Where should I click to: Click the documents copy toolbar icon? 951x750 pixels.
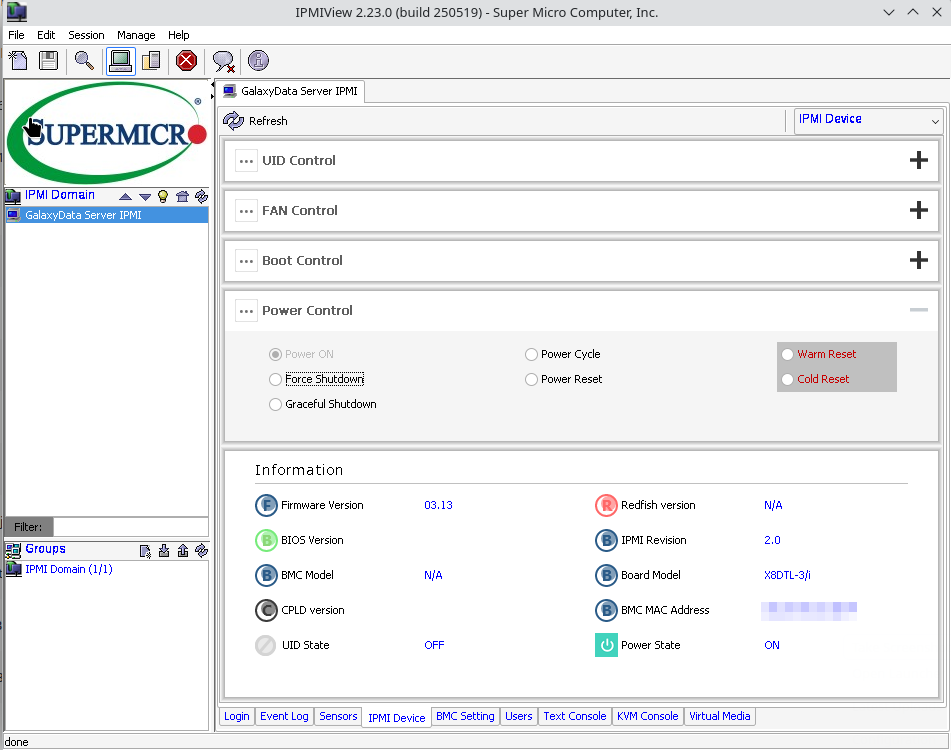(150, 61)
